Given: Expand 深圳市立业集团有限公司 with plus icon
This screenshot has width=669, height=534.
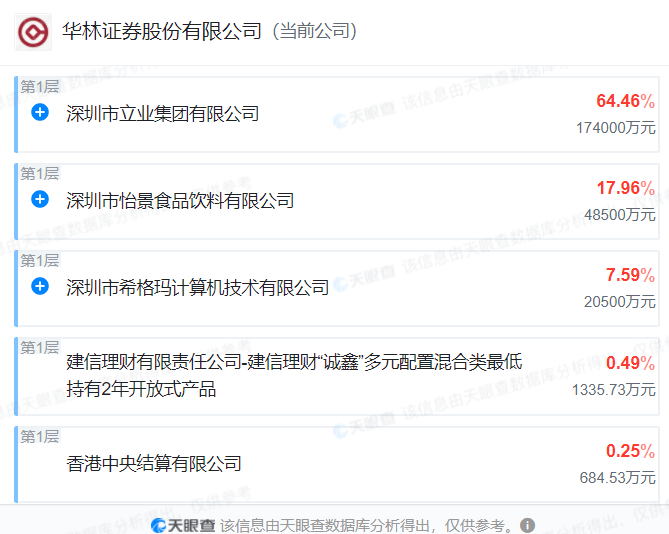Looking at the screenshot, I should 40,112.
